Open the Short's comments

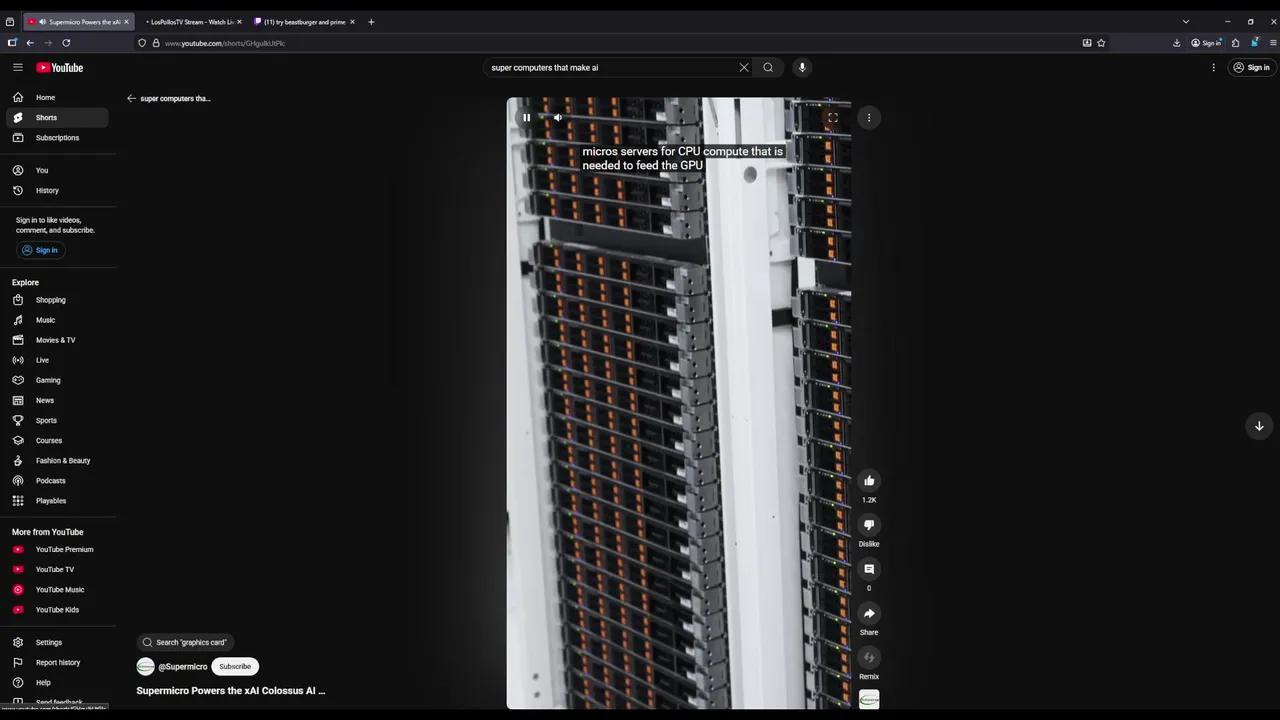pyautogui.click(x=869, y=568)
